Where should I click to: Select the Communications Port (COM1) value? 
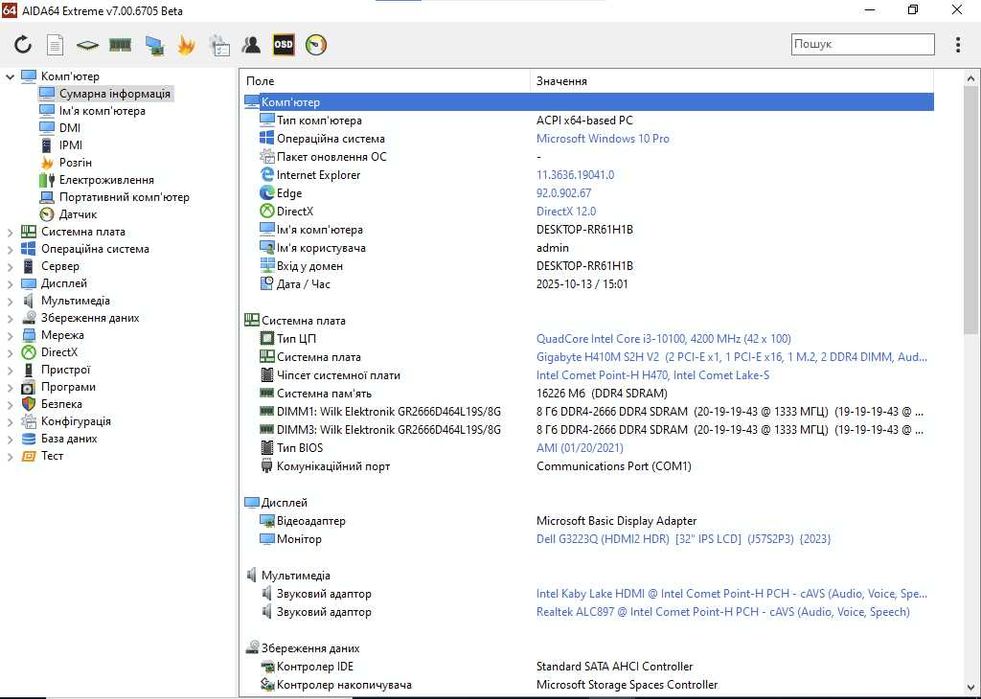614,466
